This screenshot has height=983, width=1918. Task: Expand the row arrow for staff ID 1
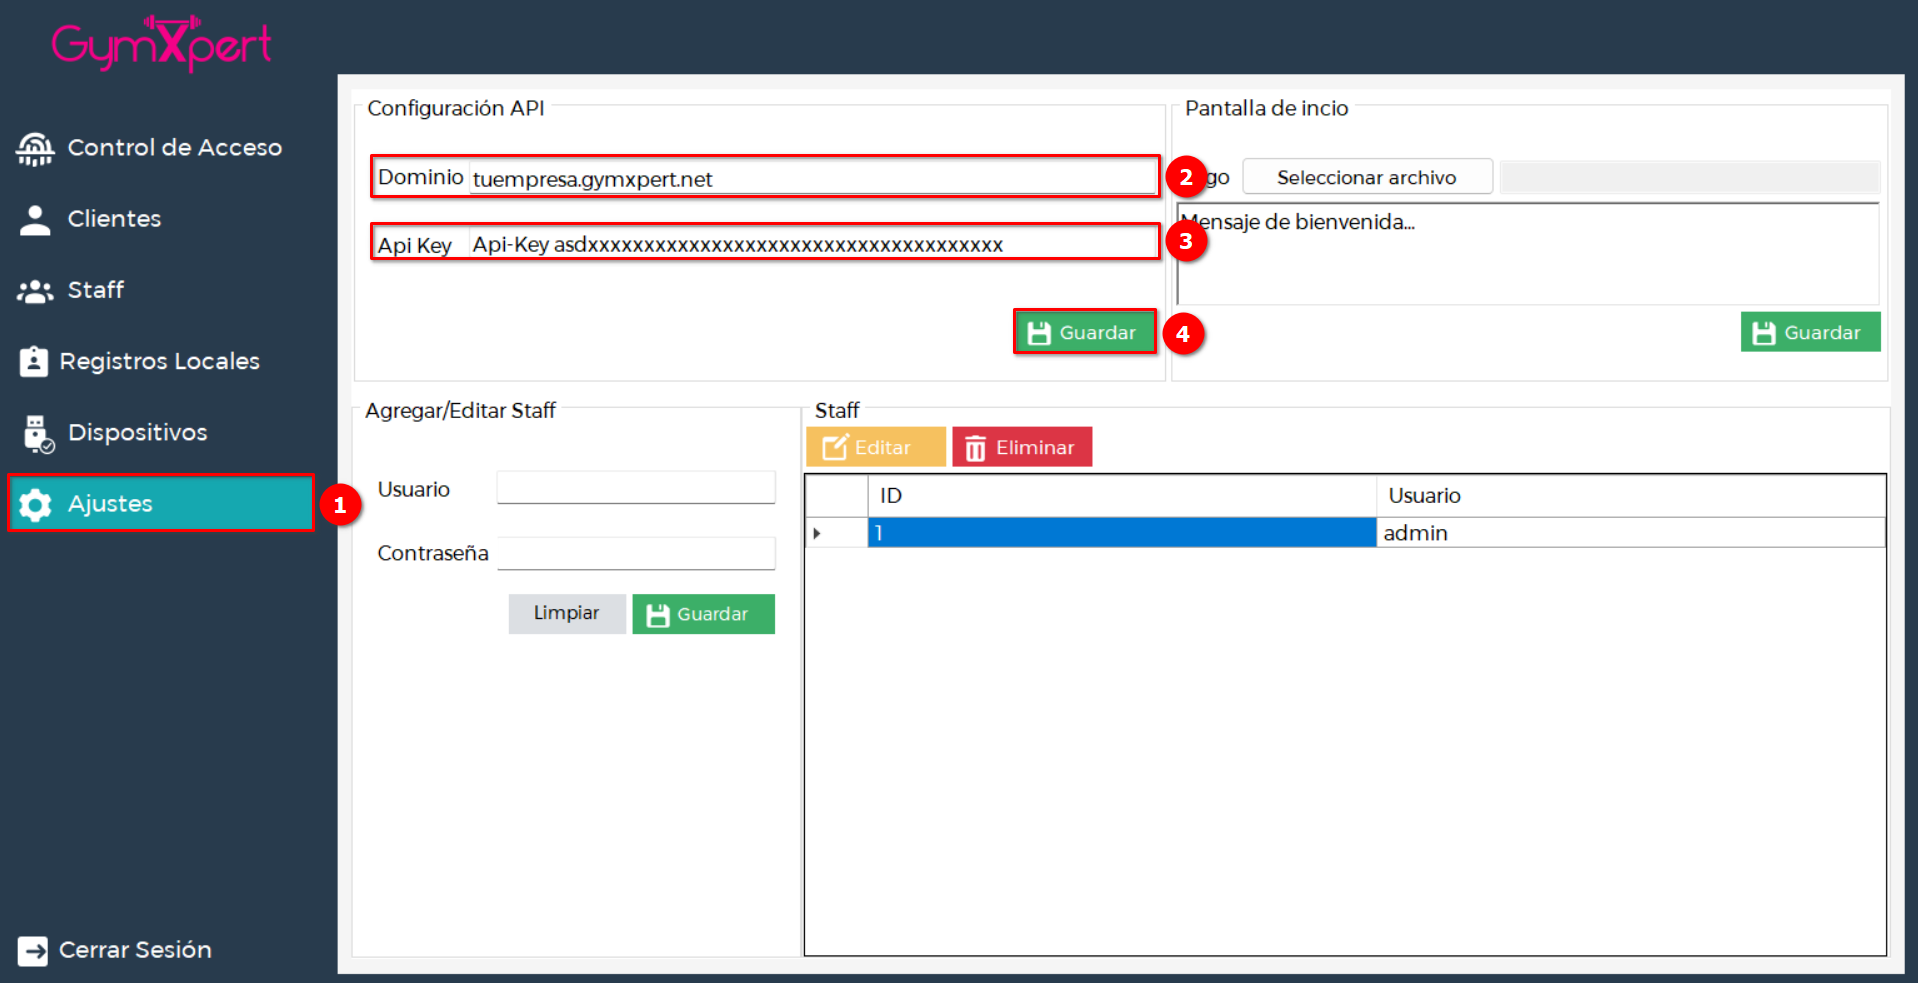tap(817, 533)
